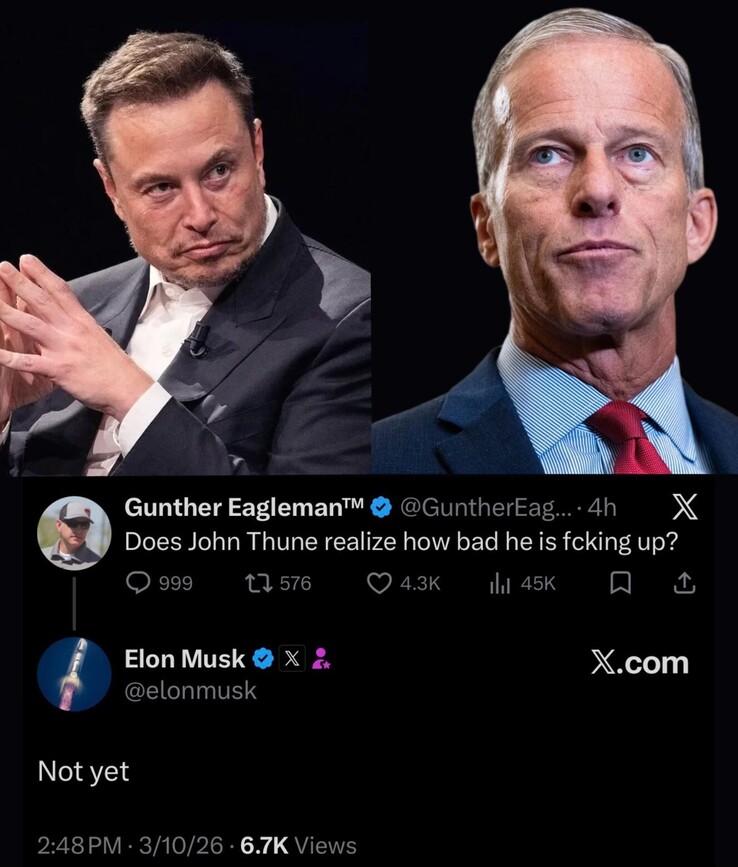Viewport: 738px width, 867px height.
Task: Open Elon Musk's rocket profile avatar
Action: tap(74, 674)
